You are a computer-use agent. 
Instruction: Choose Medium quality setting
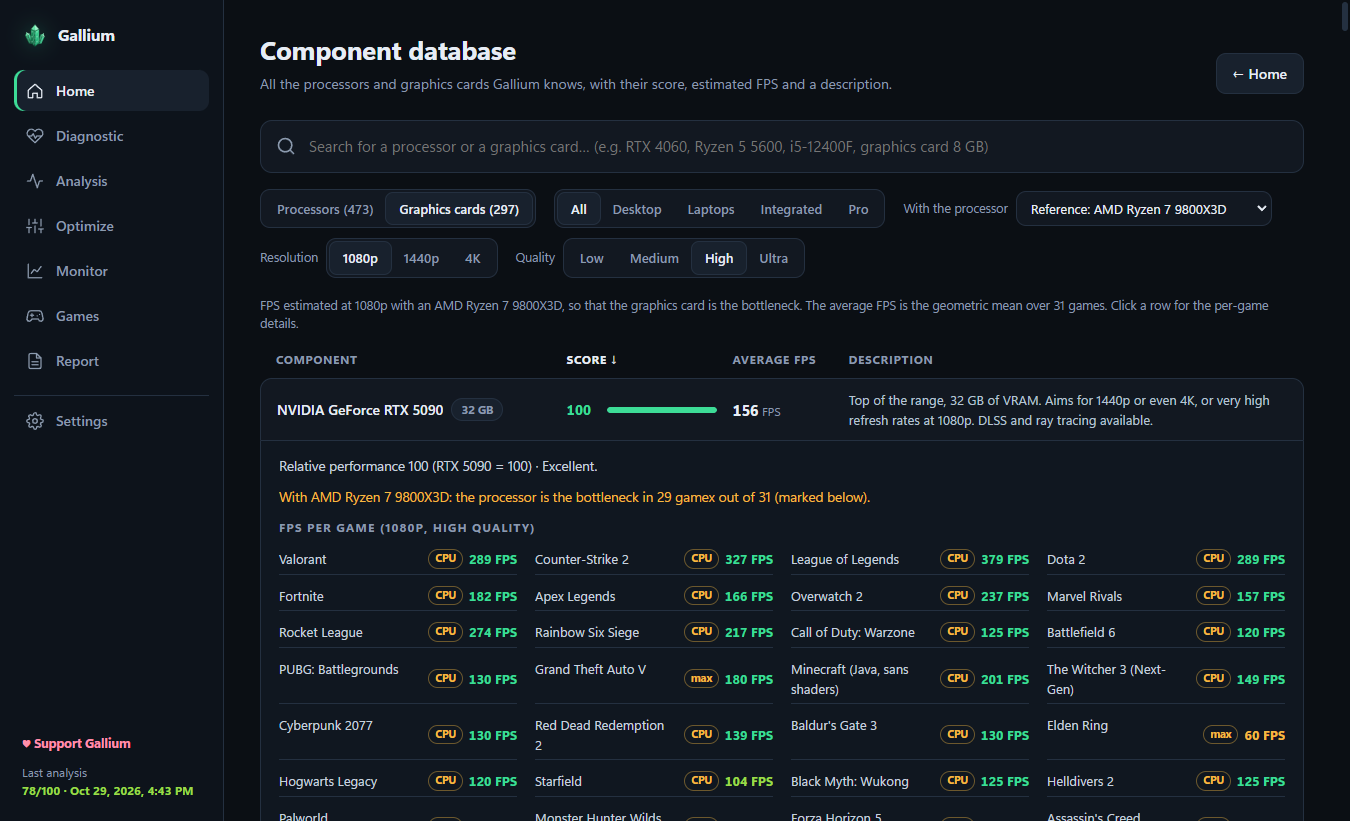654,258
